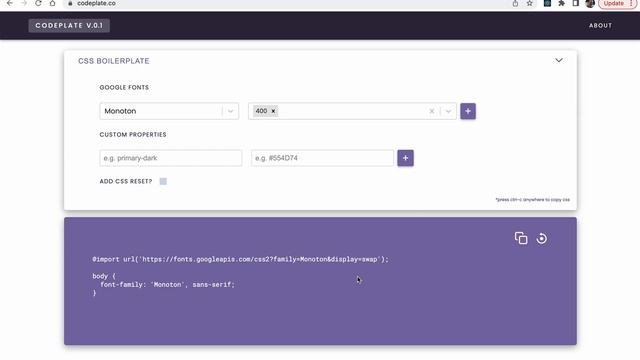Add the custom property with its plus button
Screen dimensions: 640x360
405,158
